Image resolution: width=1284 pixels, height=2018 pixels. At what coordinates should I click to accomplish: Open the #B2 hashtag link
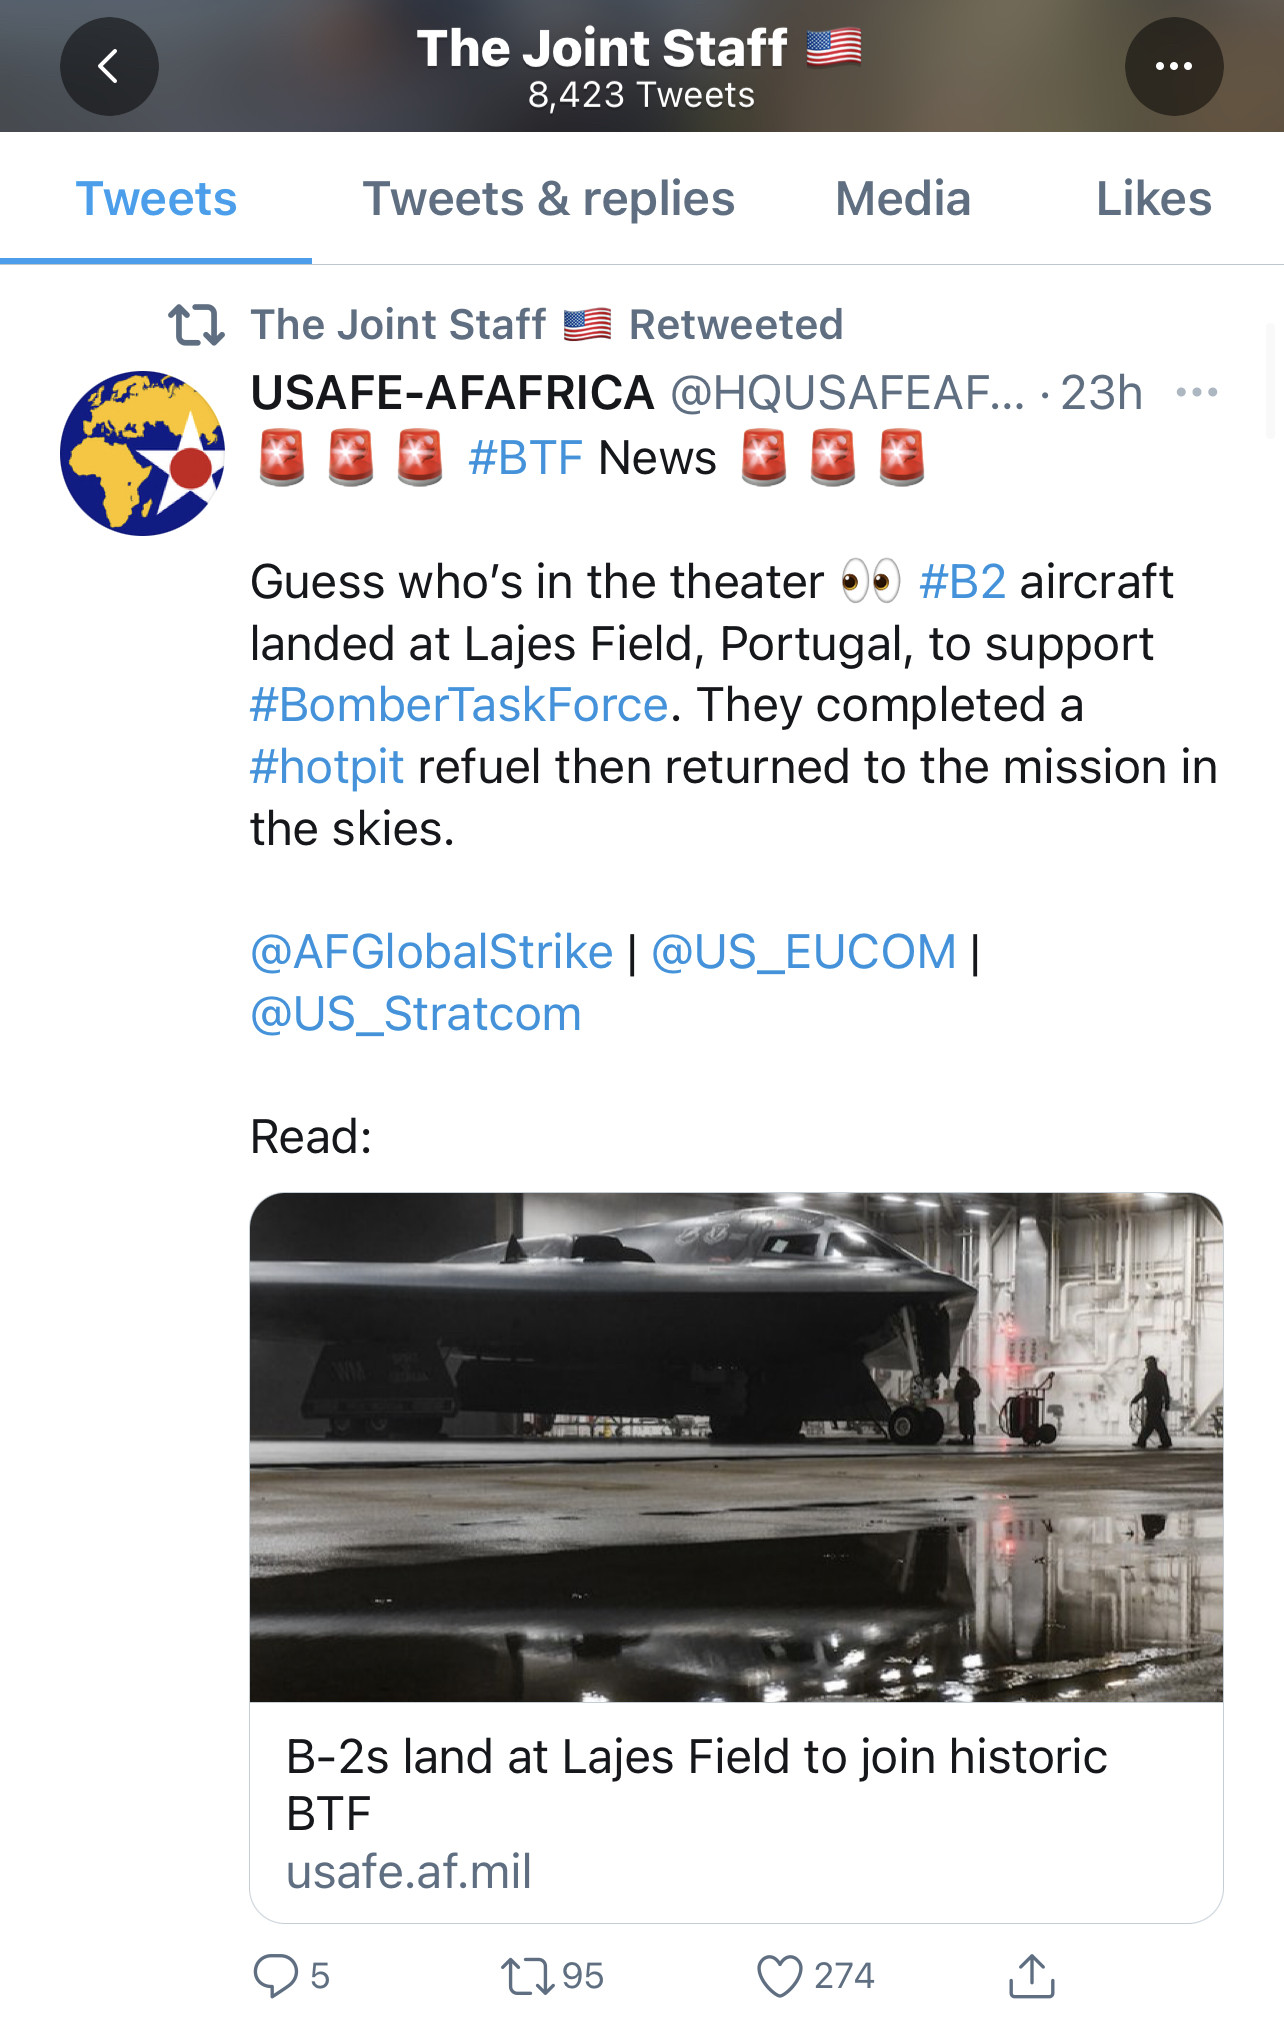pos(962,582)
